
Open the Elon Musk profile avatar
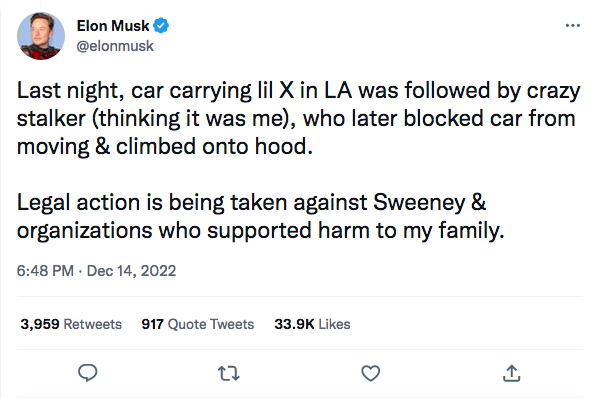coord(41,36)
